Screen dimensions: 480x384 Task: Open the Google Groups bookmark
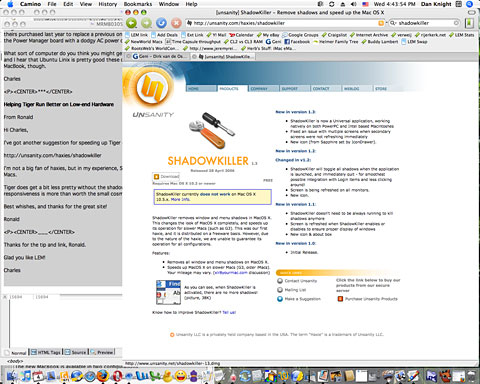tap(300, 35)
